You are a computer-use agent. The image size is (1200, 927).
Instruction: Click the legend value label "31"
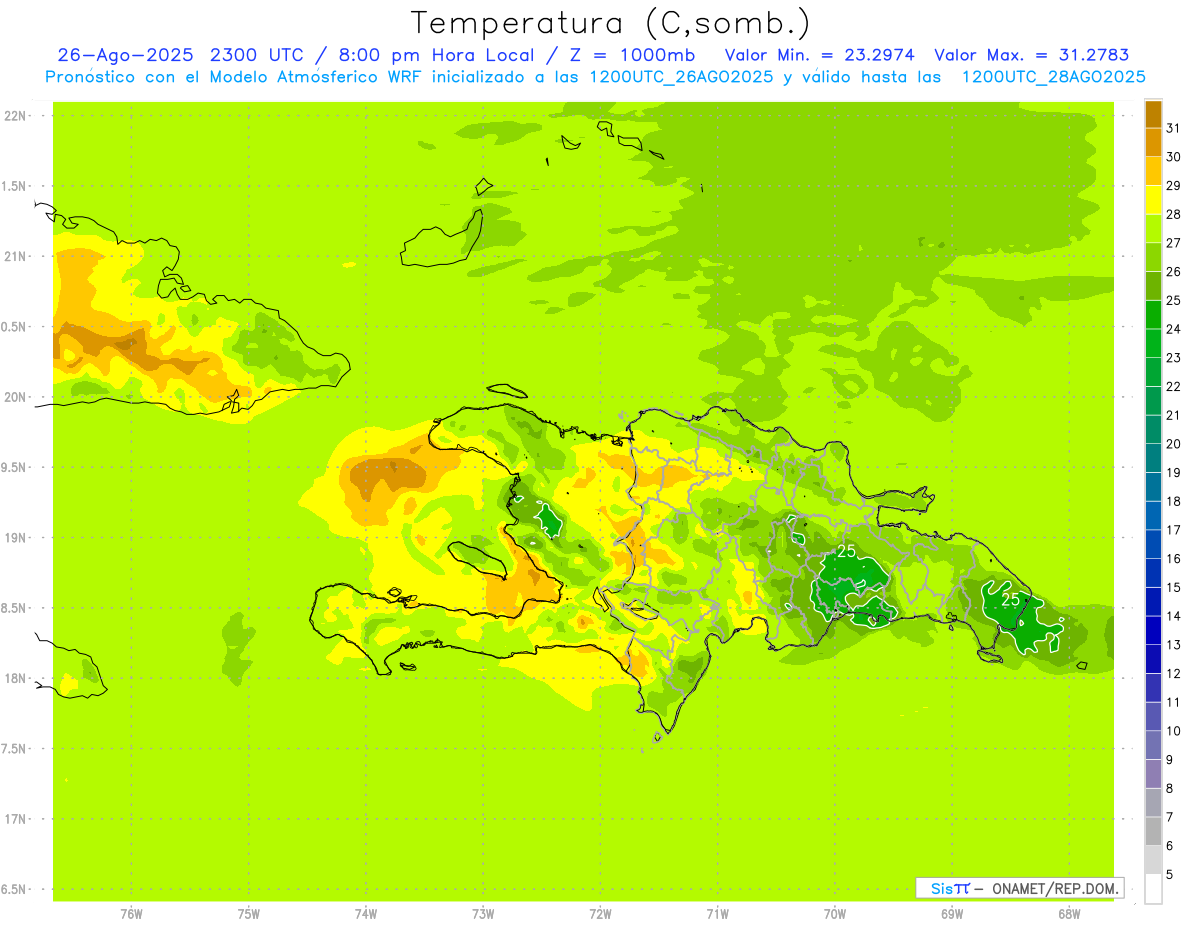(1173, 128)
